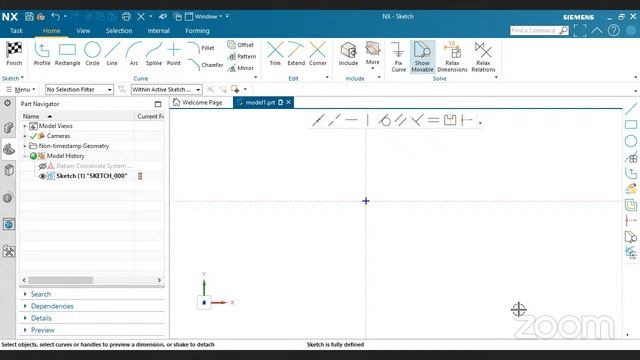Click the Pattern curve command
This screenshot has width=640, height=360.
tap(242, 56)
